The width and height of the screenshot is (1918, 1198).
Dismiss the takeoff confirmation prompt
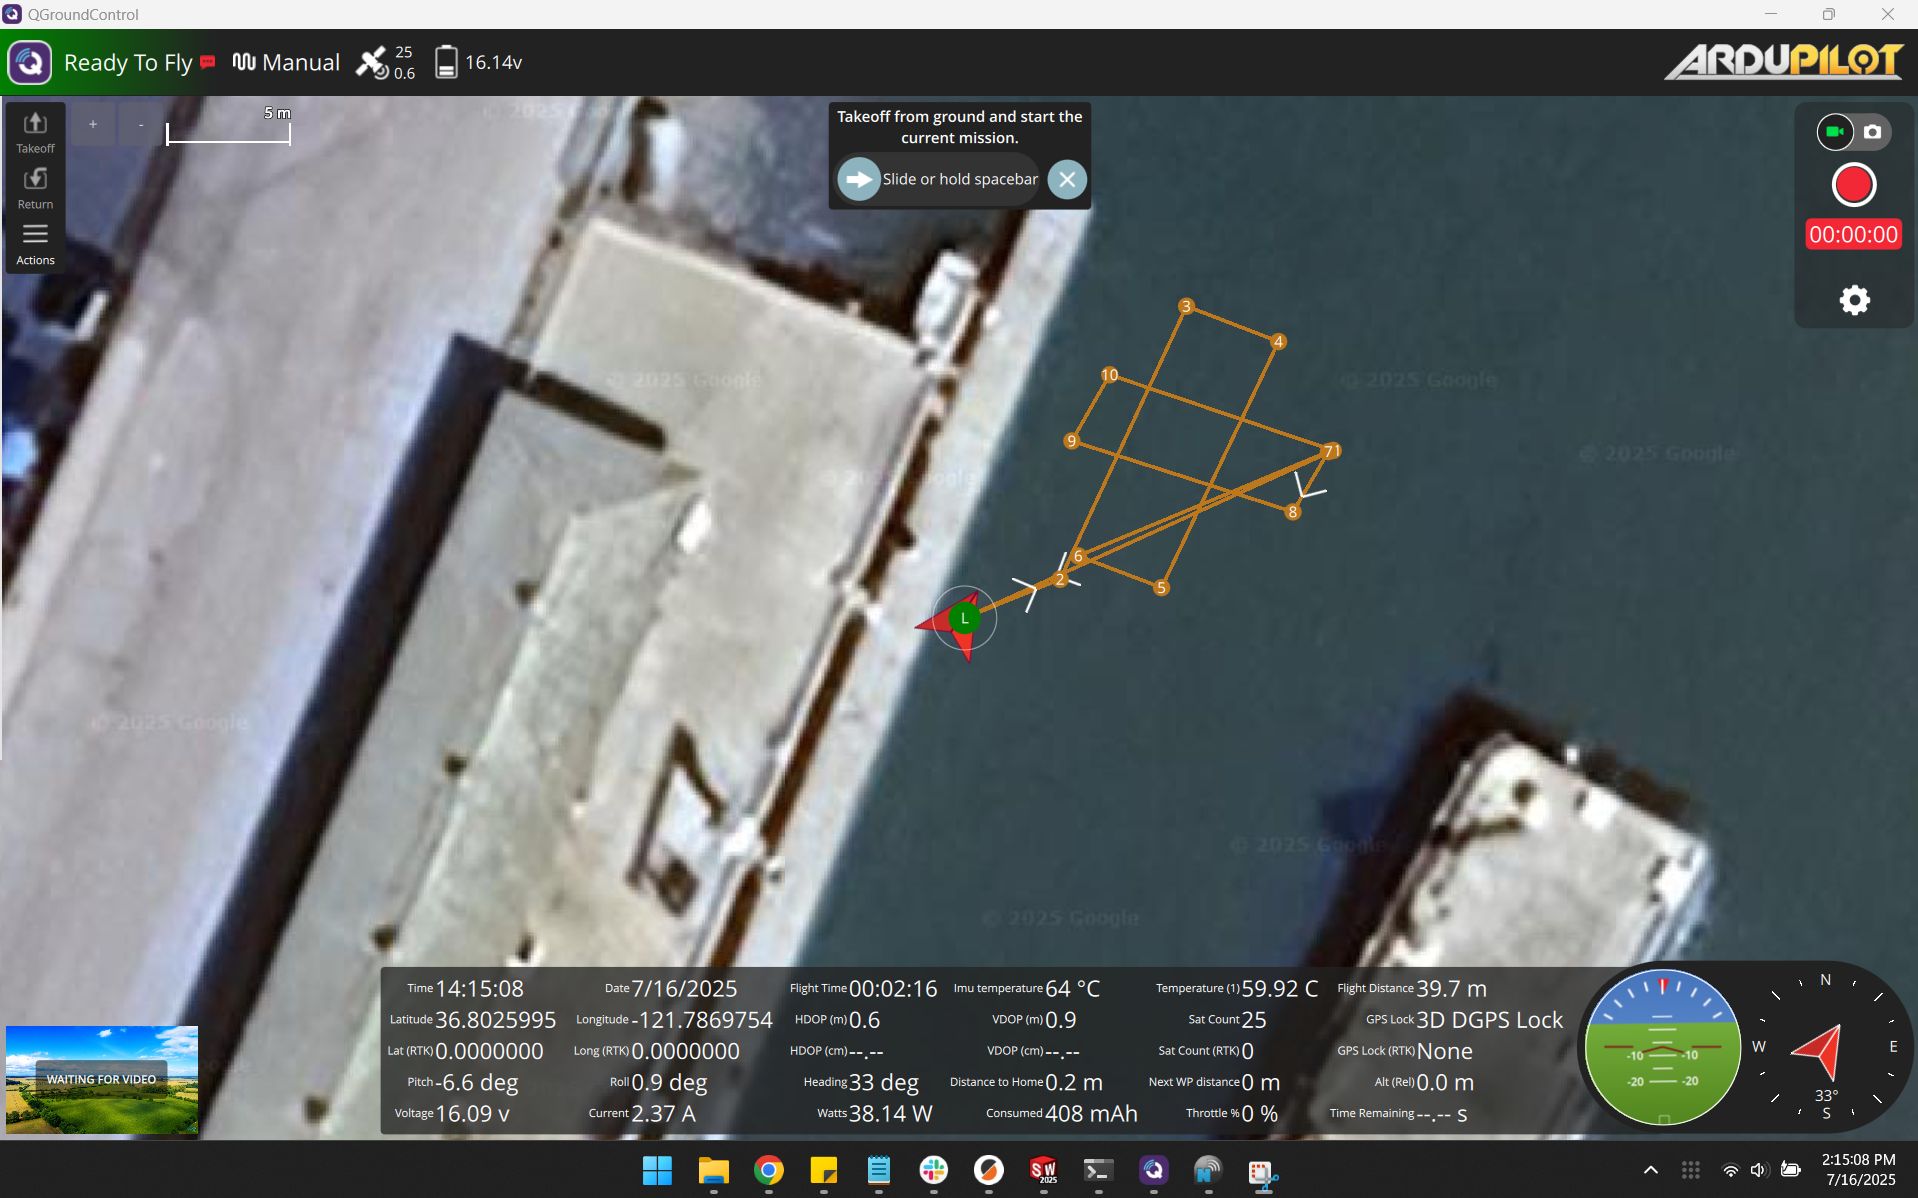coord(1067,179)
